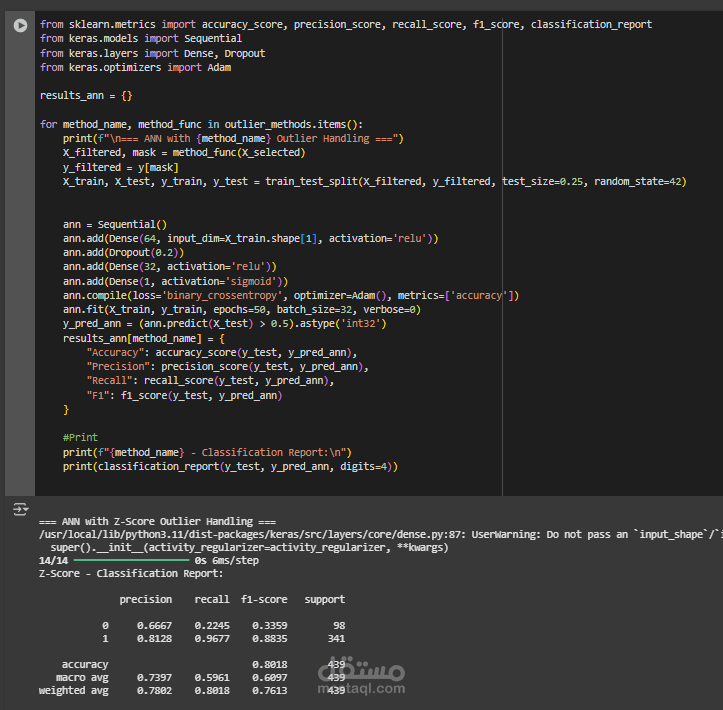723x710 pixels.
Task: Click the UserWarning dense.py output line
Action: (381, 535)
